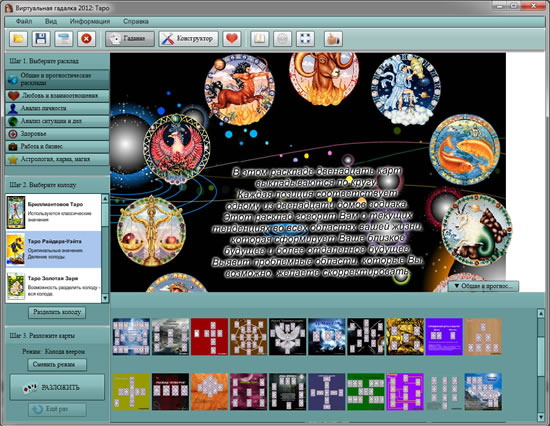Screen dimensions: 550x426
Task: Click the РАЗЛОЖИТЬ button
Action: [x=57, y=387]
